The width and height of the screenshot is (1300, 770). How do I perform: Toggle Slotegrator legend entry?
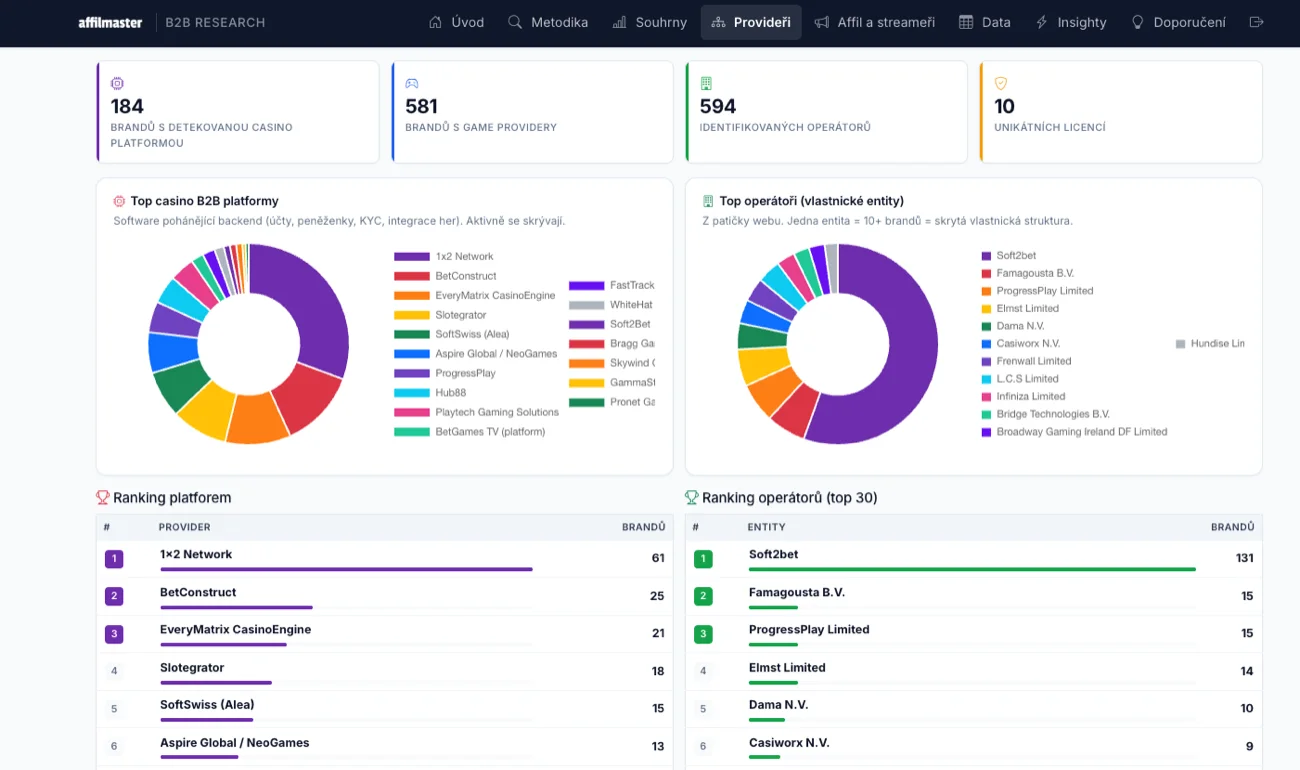point(440,315)
